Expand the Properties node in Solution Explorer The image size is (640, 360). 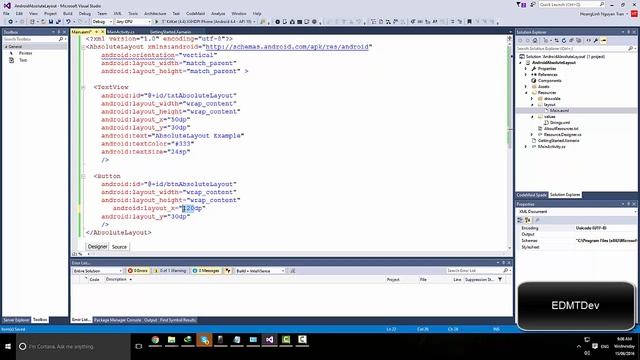tap(526, 69)
